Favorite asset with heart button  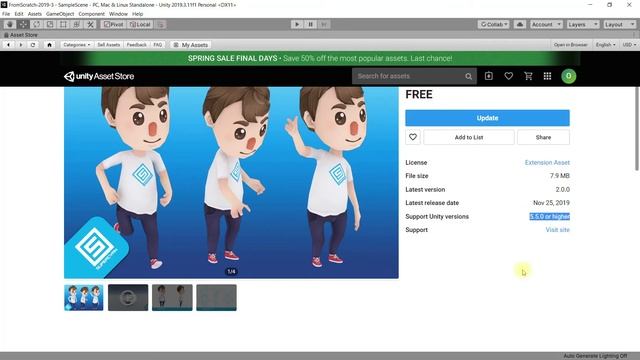[x=413, y=137]
